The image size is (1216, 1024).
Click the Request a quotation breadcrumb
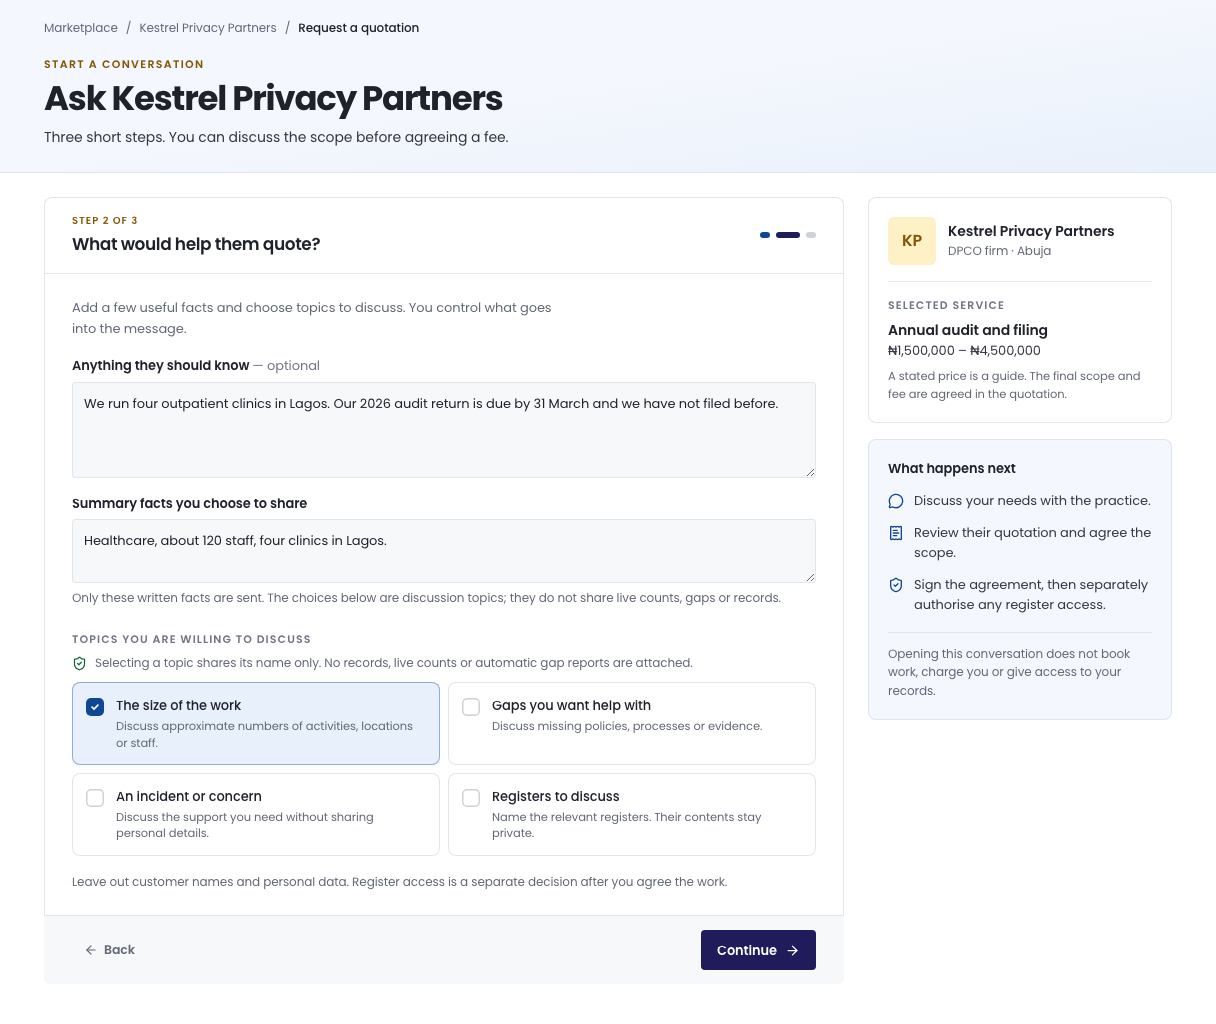point(358,28)
